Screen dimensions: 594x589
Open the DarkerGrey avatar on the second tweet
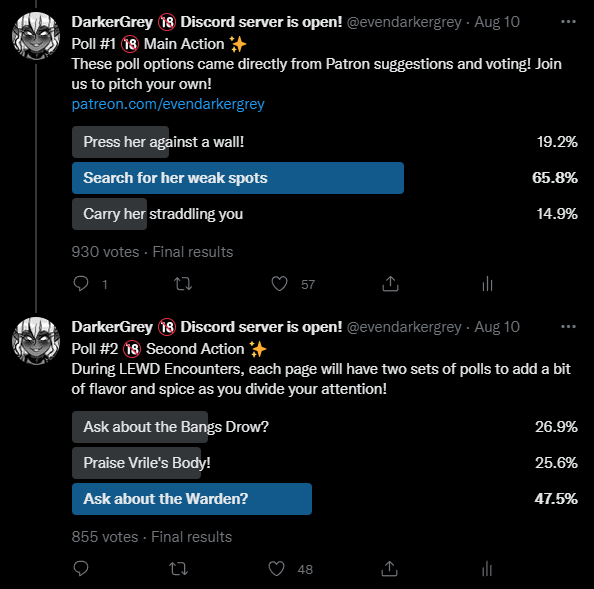point(36,341)
